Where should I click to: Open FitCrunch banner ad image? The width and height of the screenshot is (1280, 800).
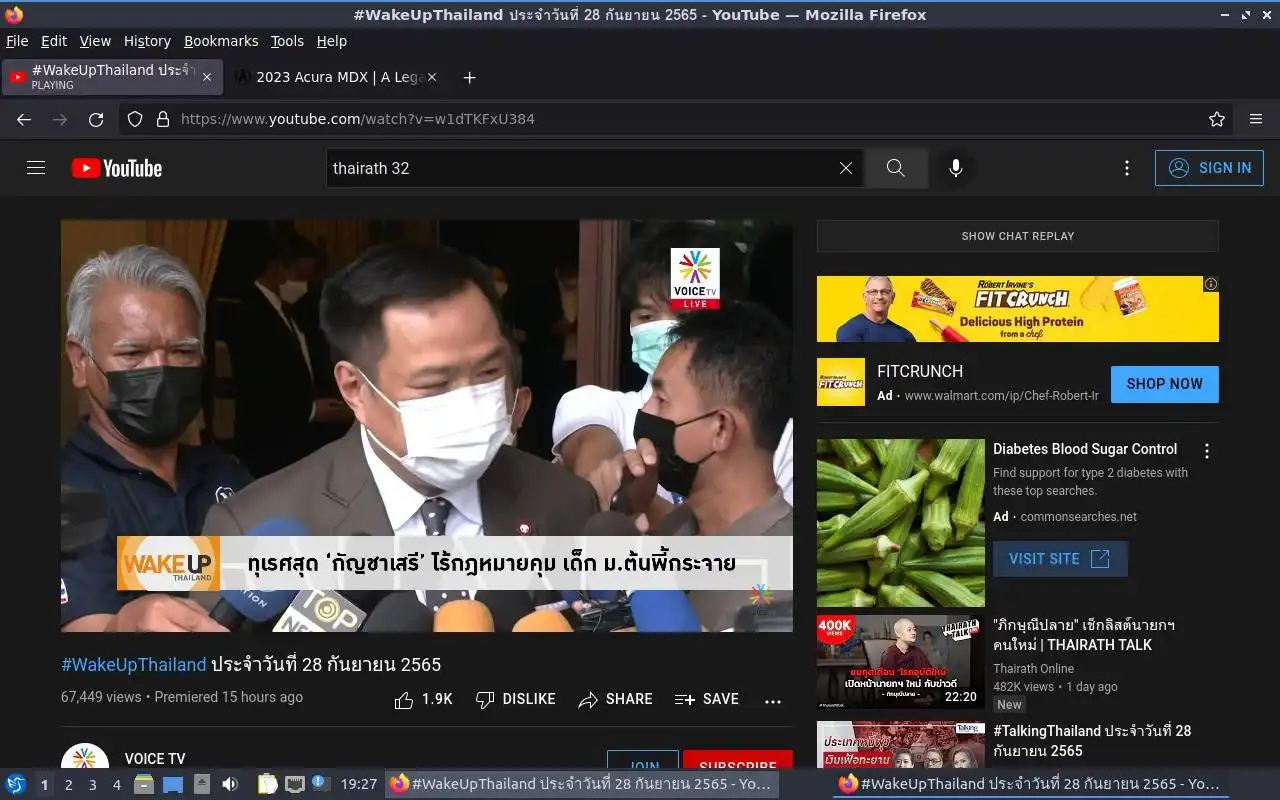pyautogui.click(x=1018, y=309)
